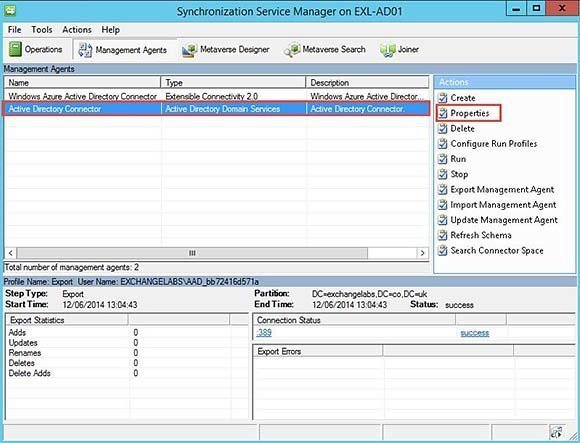Click icon next to Update Management Agent
Image resolution: width=580 pixels, height=443 pixels.
click(x=442, y=220)
